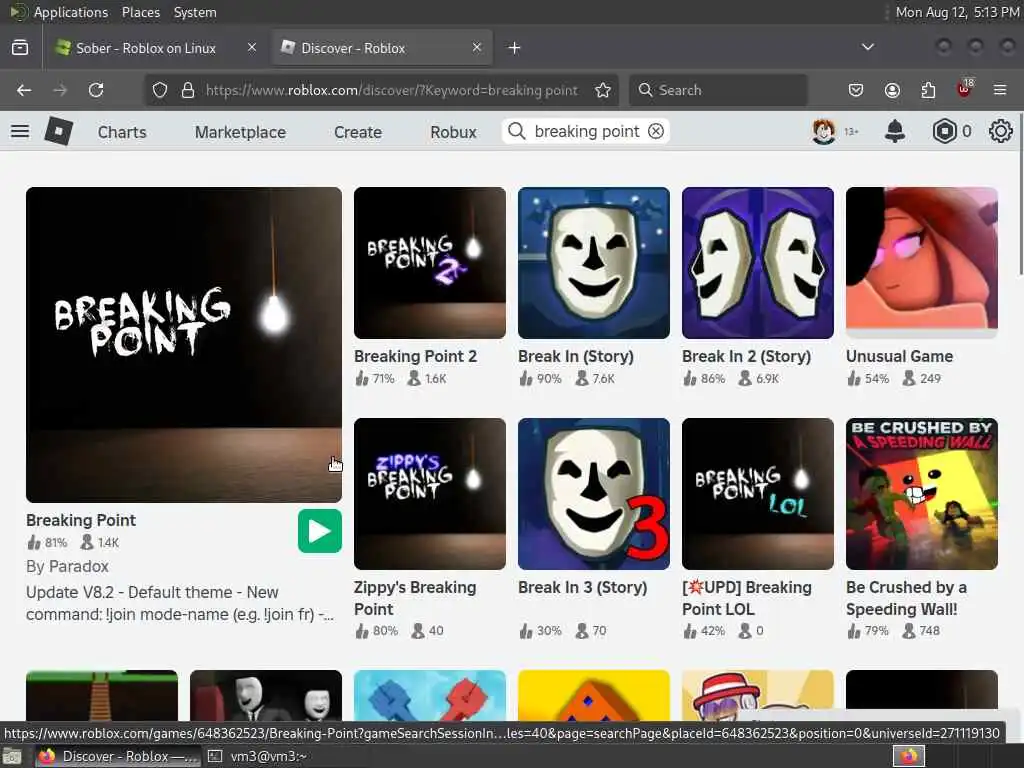Click the Zippy's Breaking Point title
1024x768 pixels.
click(x=415, y=598)
